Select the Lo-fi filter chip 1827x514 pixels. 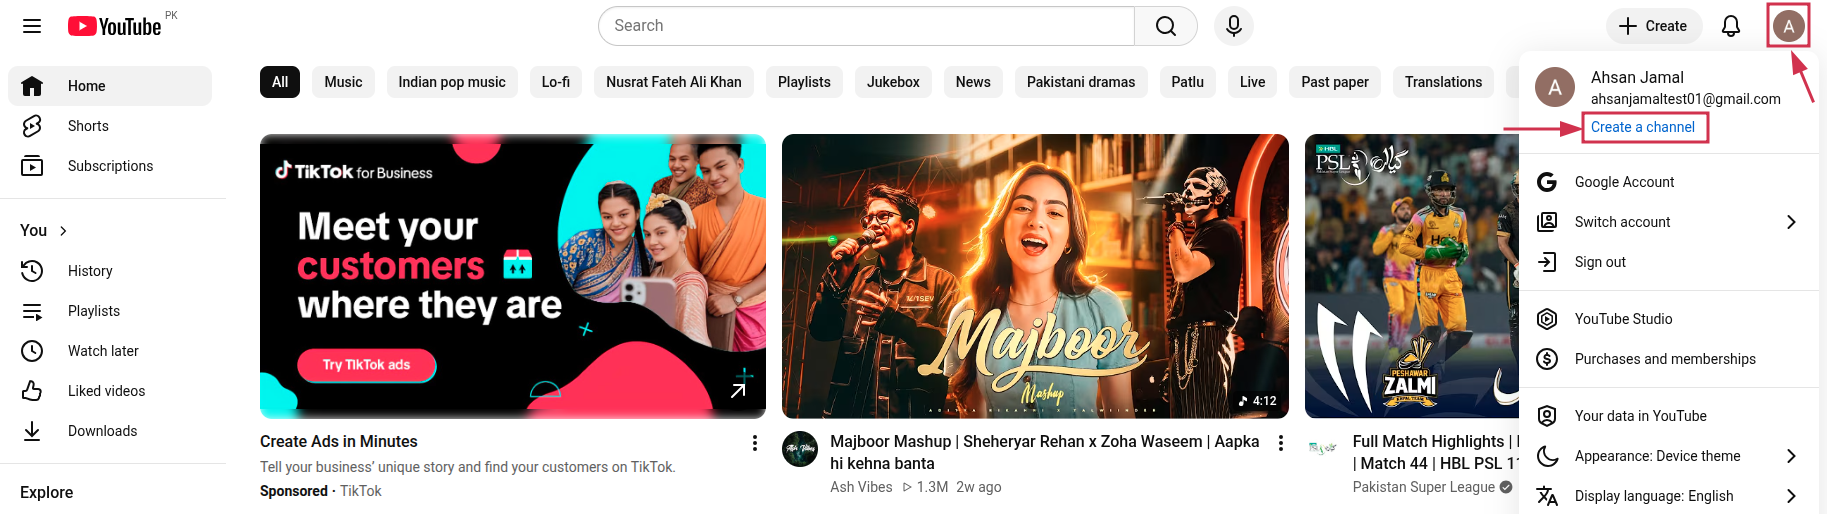(x=556, y=82)
